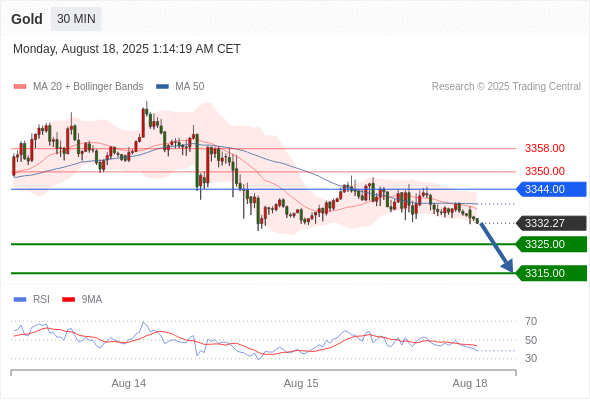This screenshot has height=400, width=590.
Task: Click the 30 MIN timeframe badge
Action: 76,19
